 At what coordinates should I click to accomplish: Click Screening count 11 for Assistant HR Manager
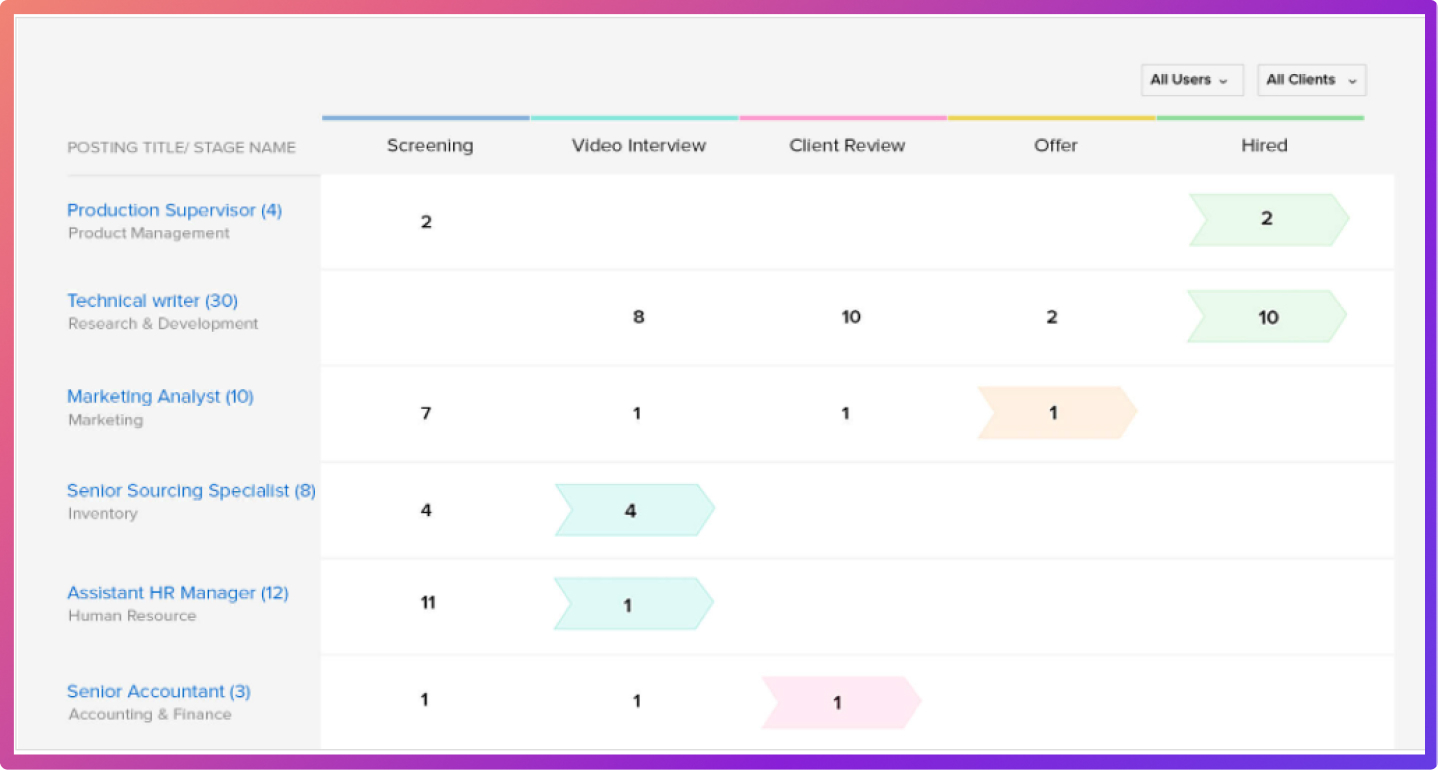click(x=428, y=603)
